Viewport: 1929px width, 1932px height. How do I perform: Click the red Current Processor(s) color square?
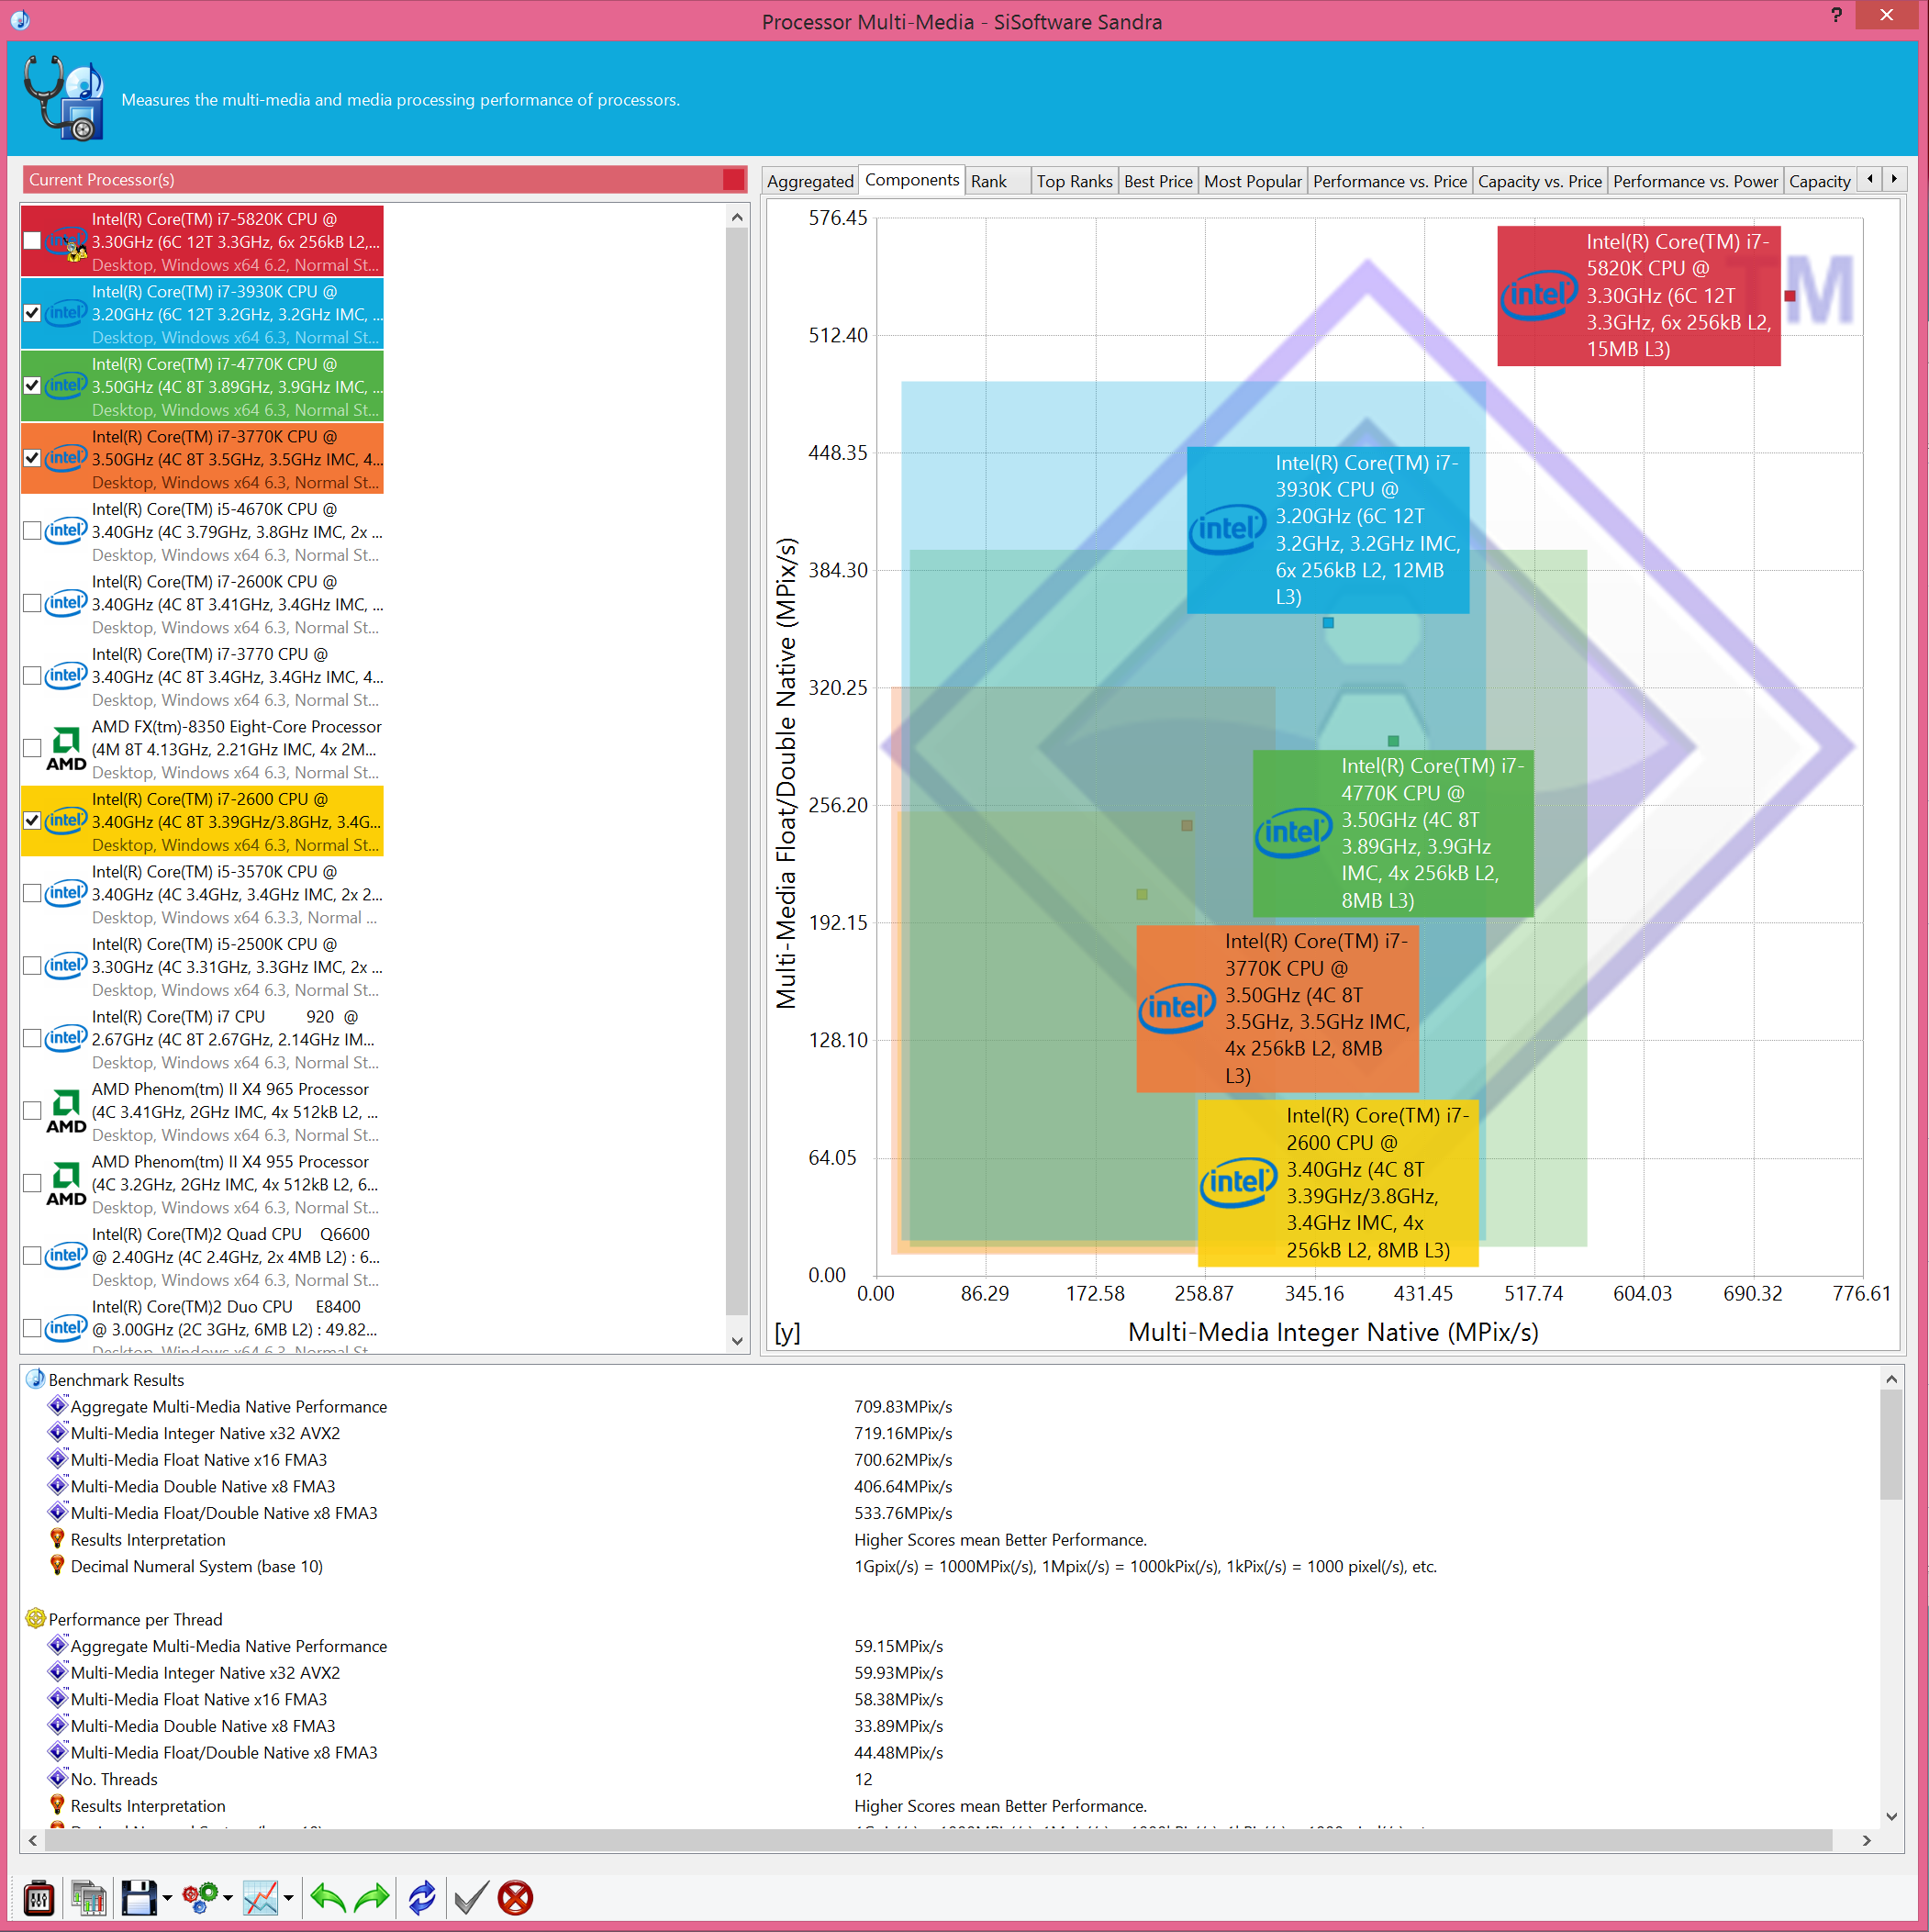click(733, 180)
